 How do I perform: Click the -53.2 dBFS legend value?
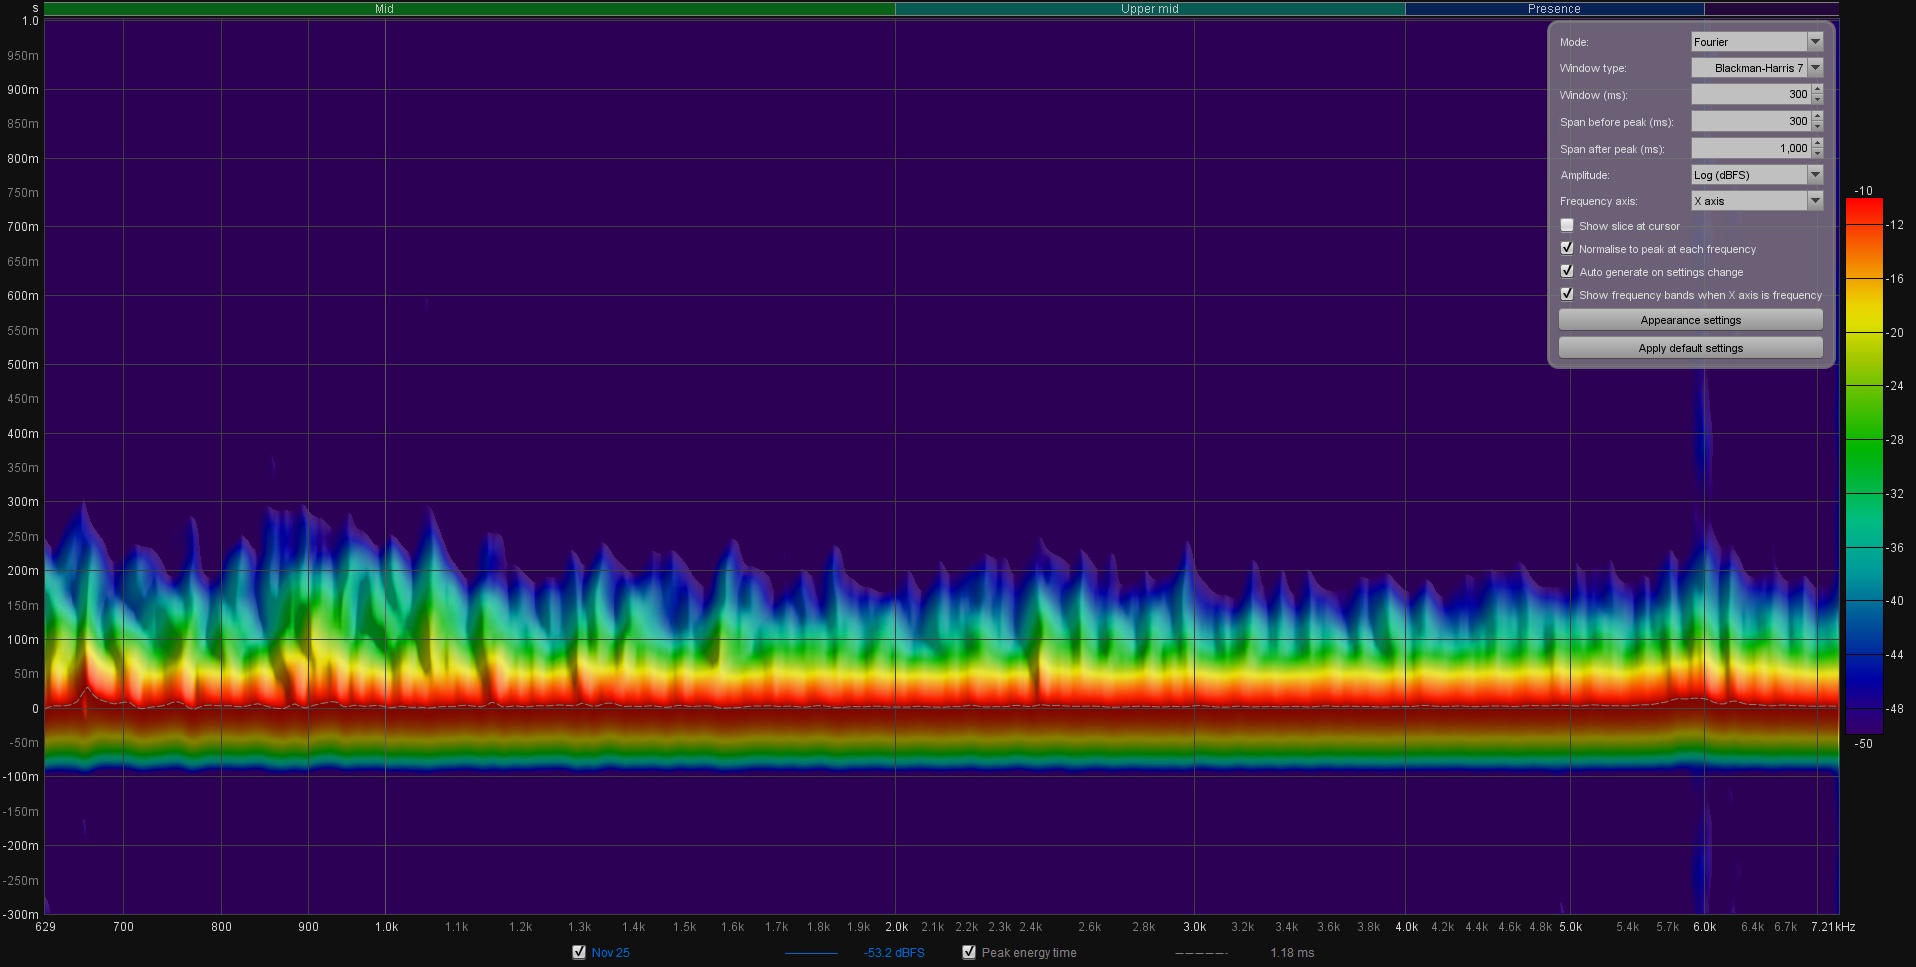pos(894,953)
